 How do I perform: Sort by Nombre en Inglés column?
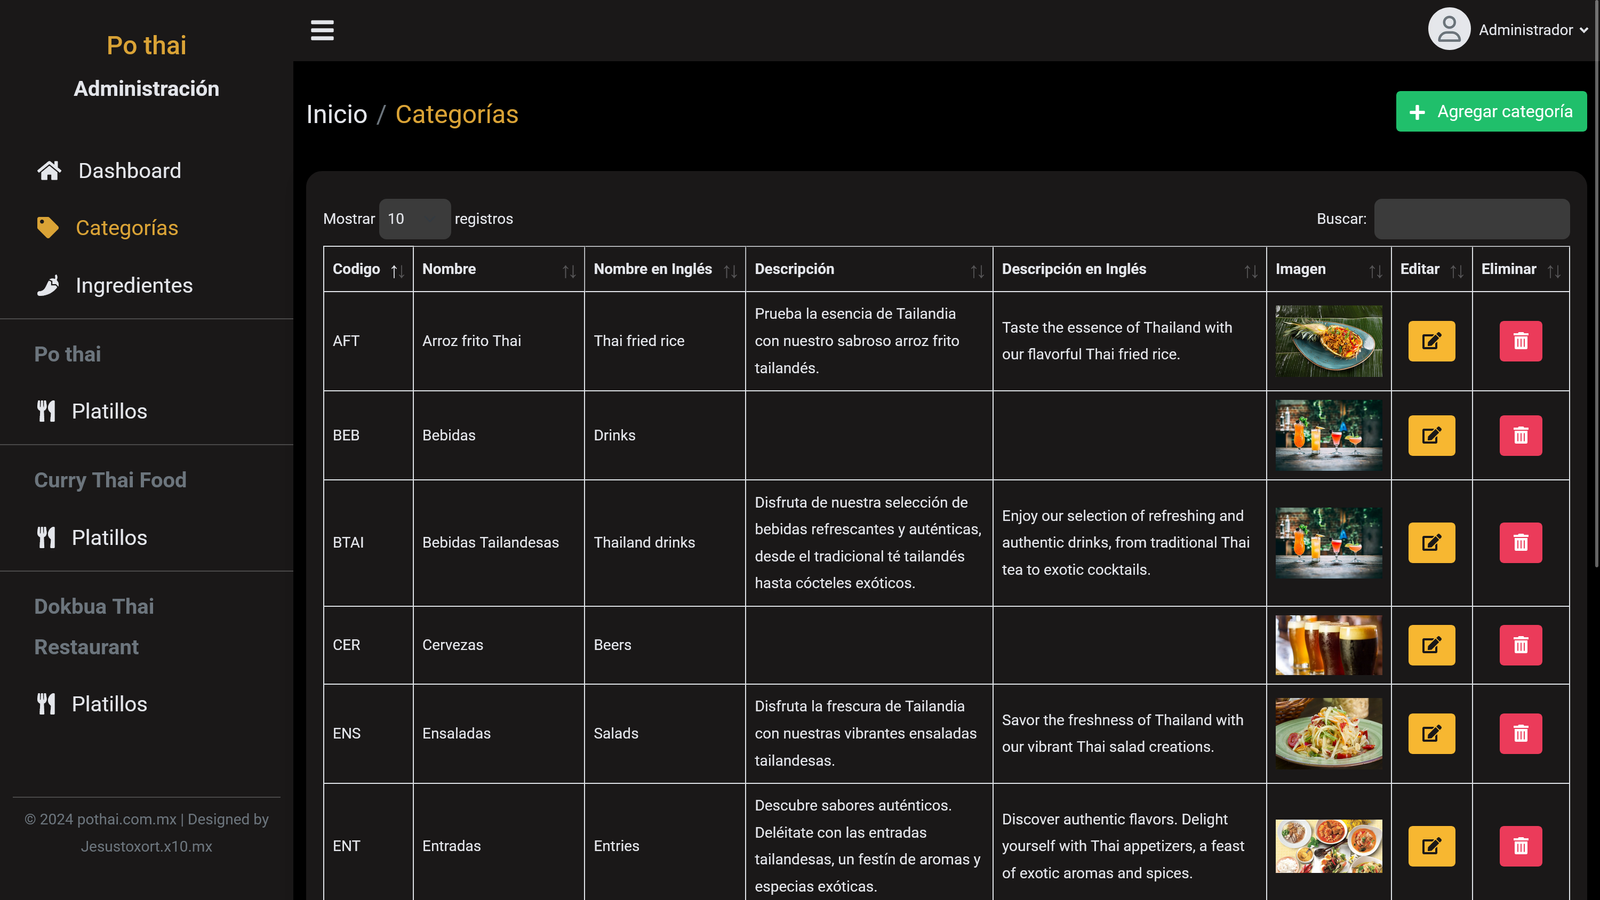pos(664,270)
